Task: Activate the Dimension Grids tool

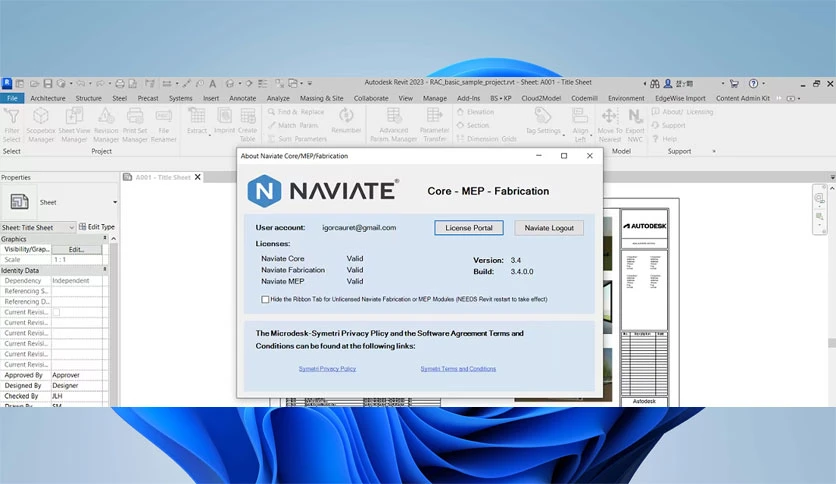Action: tap(486, 139)
